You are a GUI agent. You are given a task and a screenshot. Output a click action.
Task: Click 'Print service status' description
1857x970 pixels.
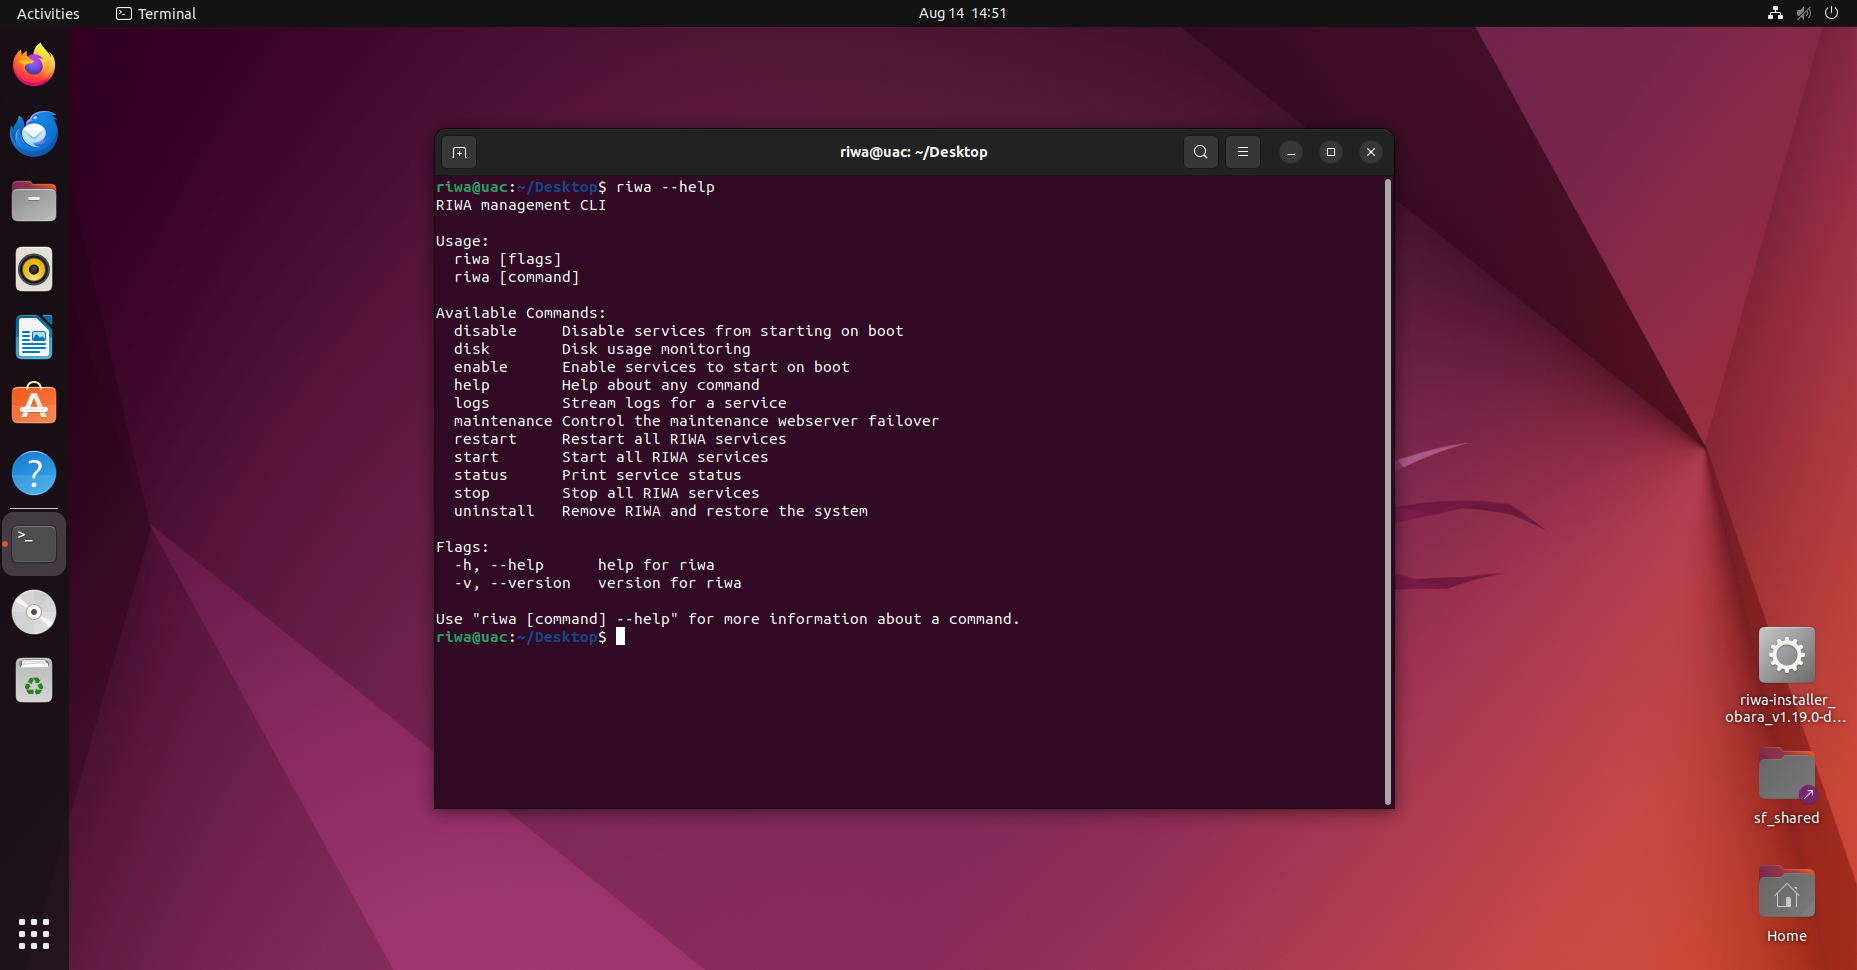(x=652, y=475)
